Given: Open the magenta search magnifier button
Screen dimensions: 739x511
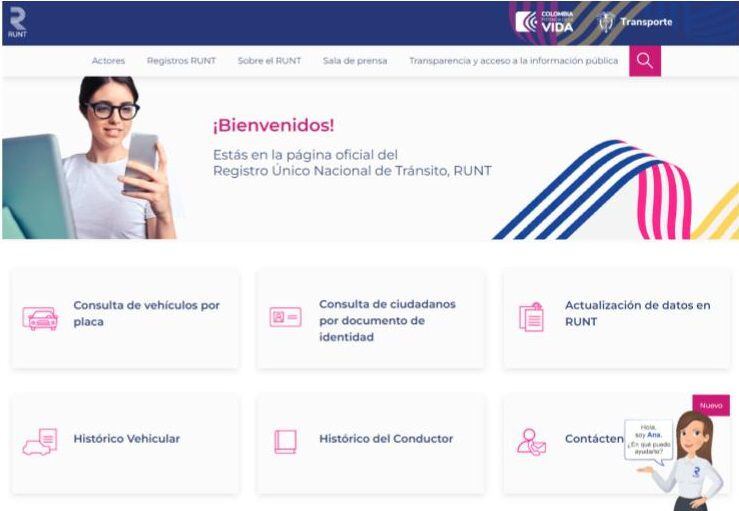Looking at the screenshot, I should tap(645, 61).
